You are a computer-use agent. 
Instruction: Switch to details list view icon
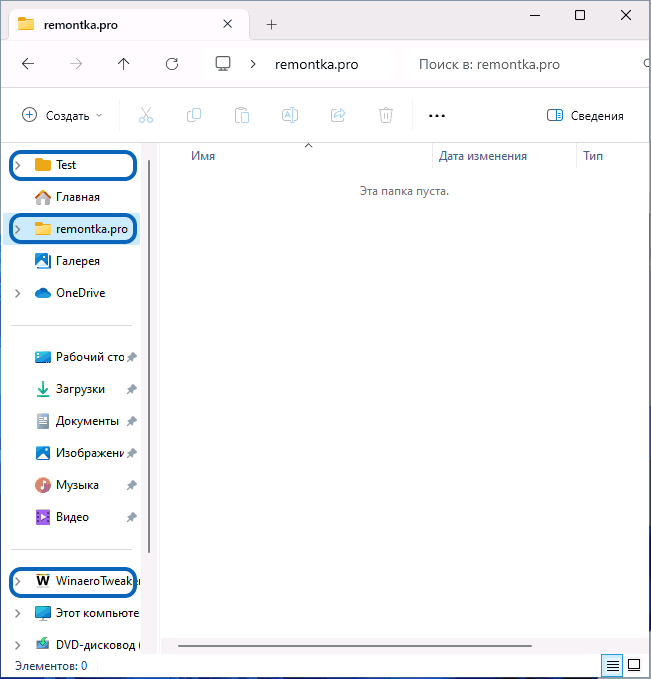(x=612, y=665)
